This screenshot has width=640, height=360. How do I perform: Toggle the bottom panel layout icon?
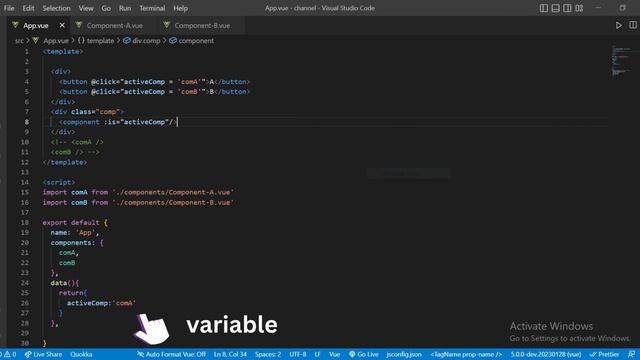(x=556, y=8)
